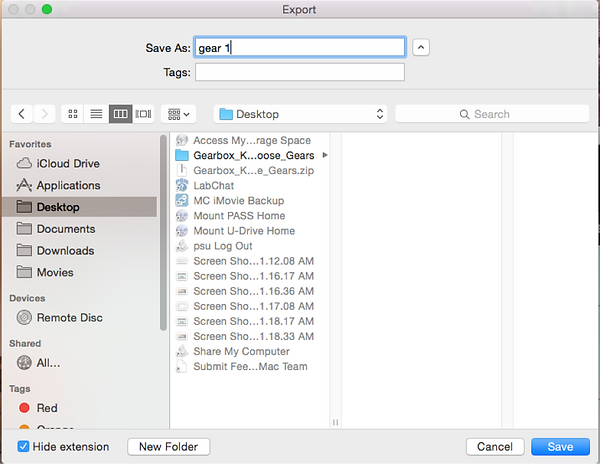Switch to list view
Image resolution: width=600 pixels, height=464 pixels.
click(96, 114)
